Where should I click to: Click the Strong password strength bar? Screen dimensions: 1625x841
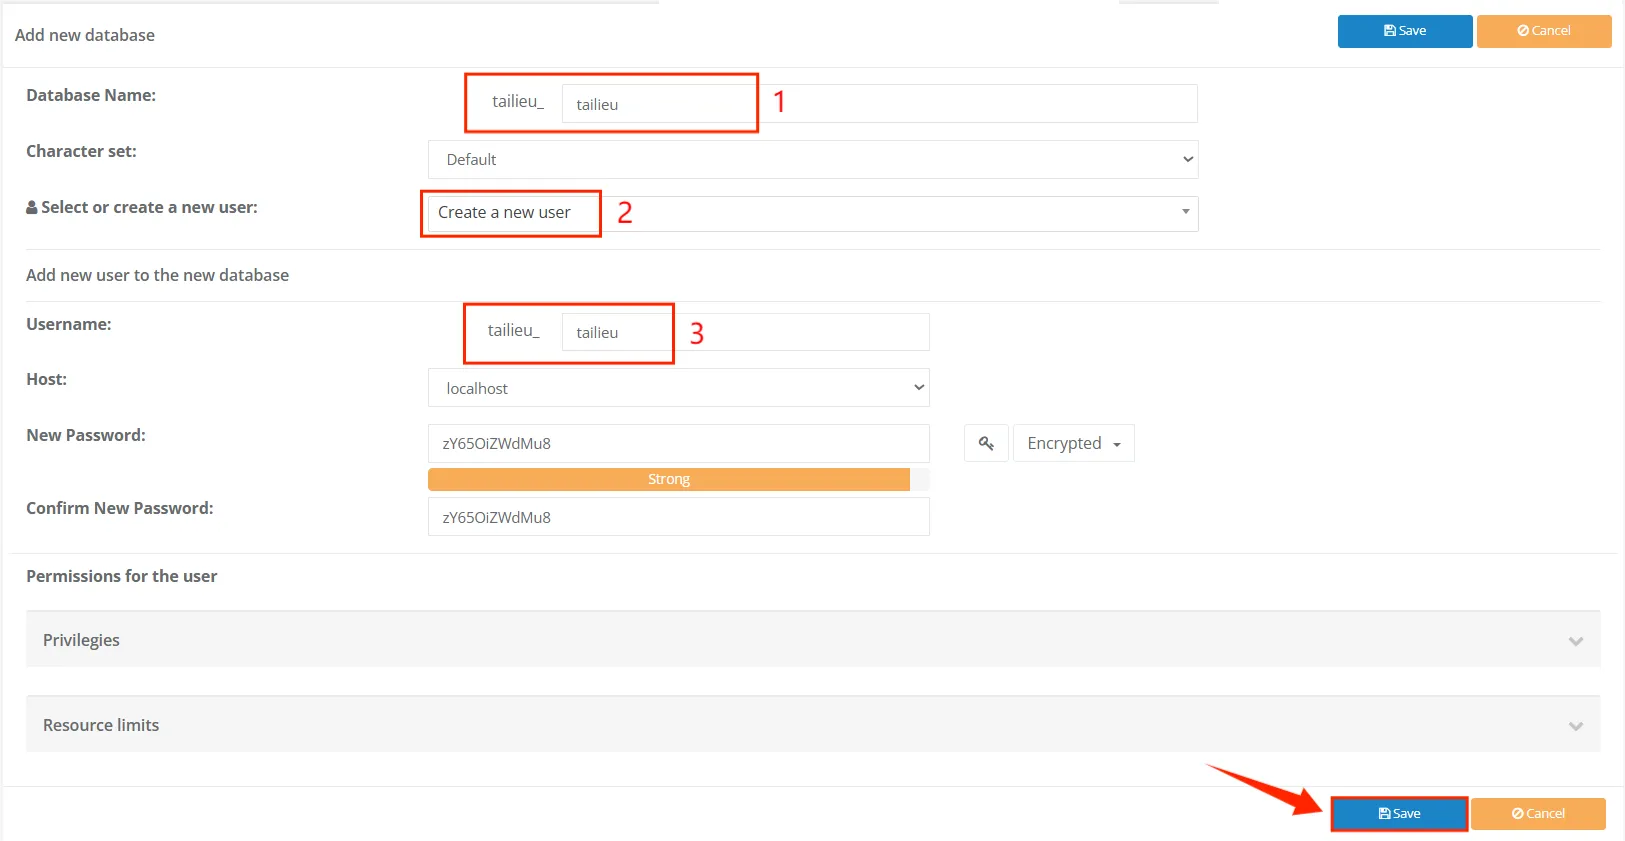pos(669,480)
